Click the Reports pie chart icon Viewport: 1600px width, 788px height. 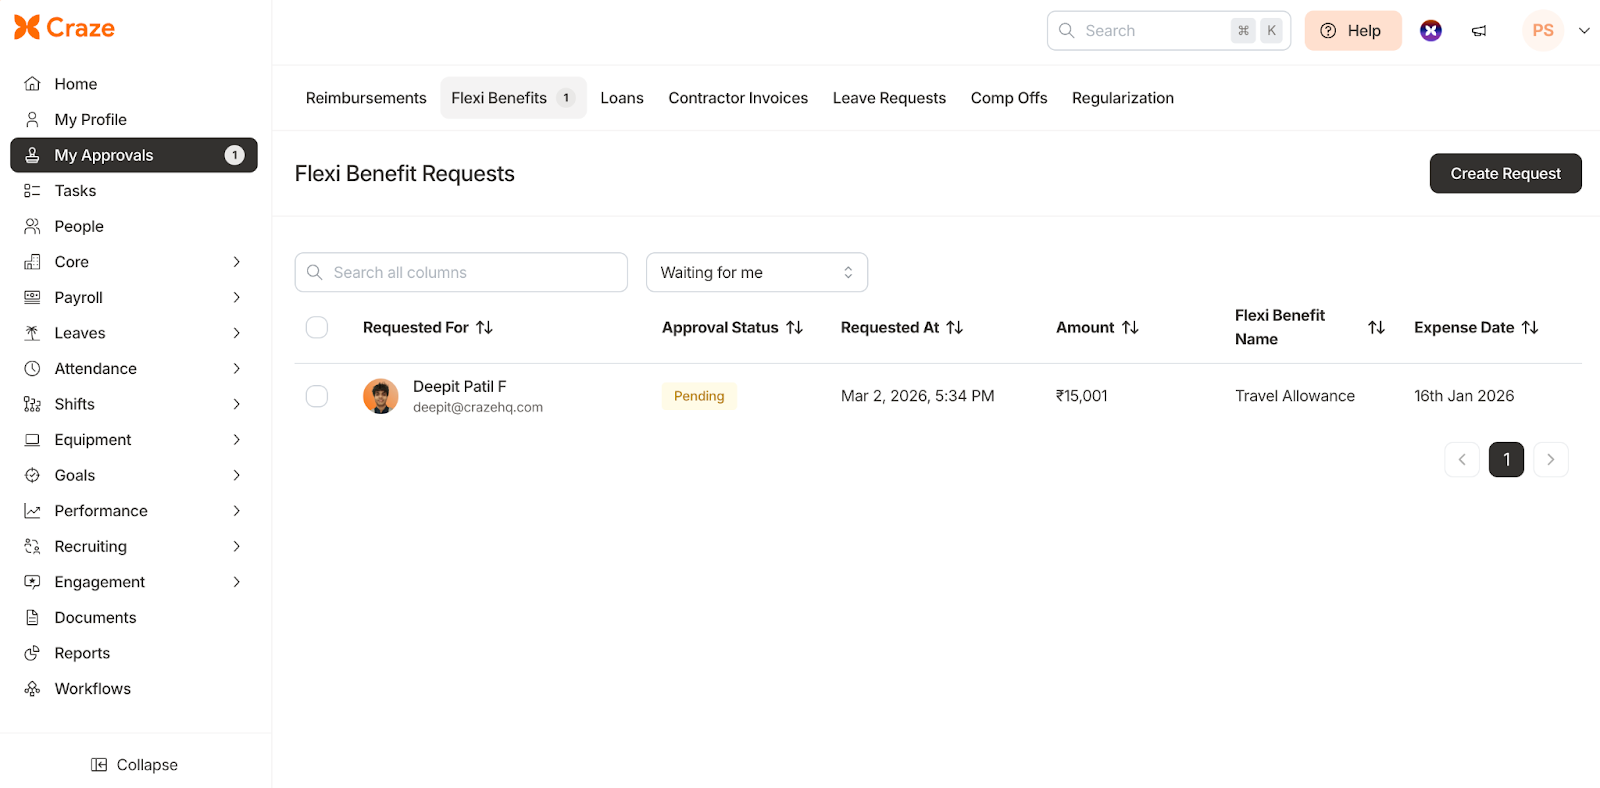coord(32,653)
